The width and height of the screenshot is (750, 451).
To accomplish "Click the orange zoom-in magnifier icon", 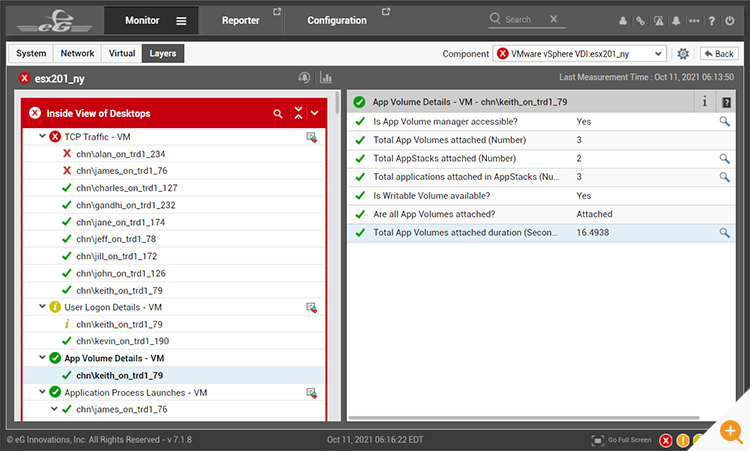I will [731, 431].
